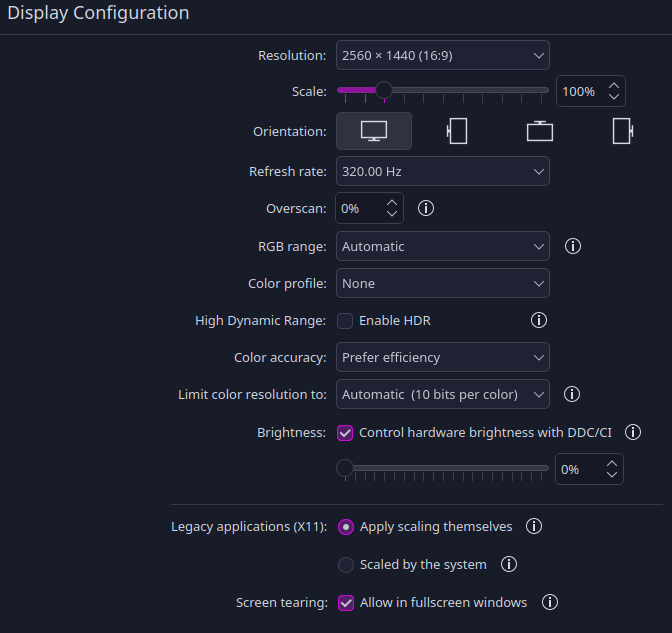Click the Scale 100% input field
Viewport: 672px width, 633px height.
(x=591, y=91)
